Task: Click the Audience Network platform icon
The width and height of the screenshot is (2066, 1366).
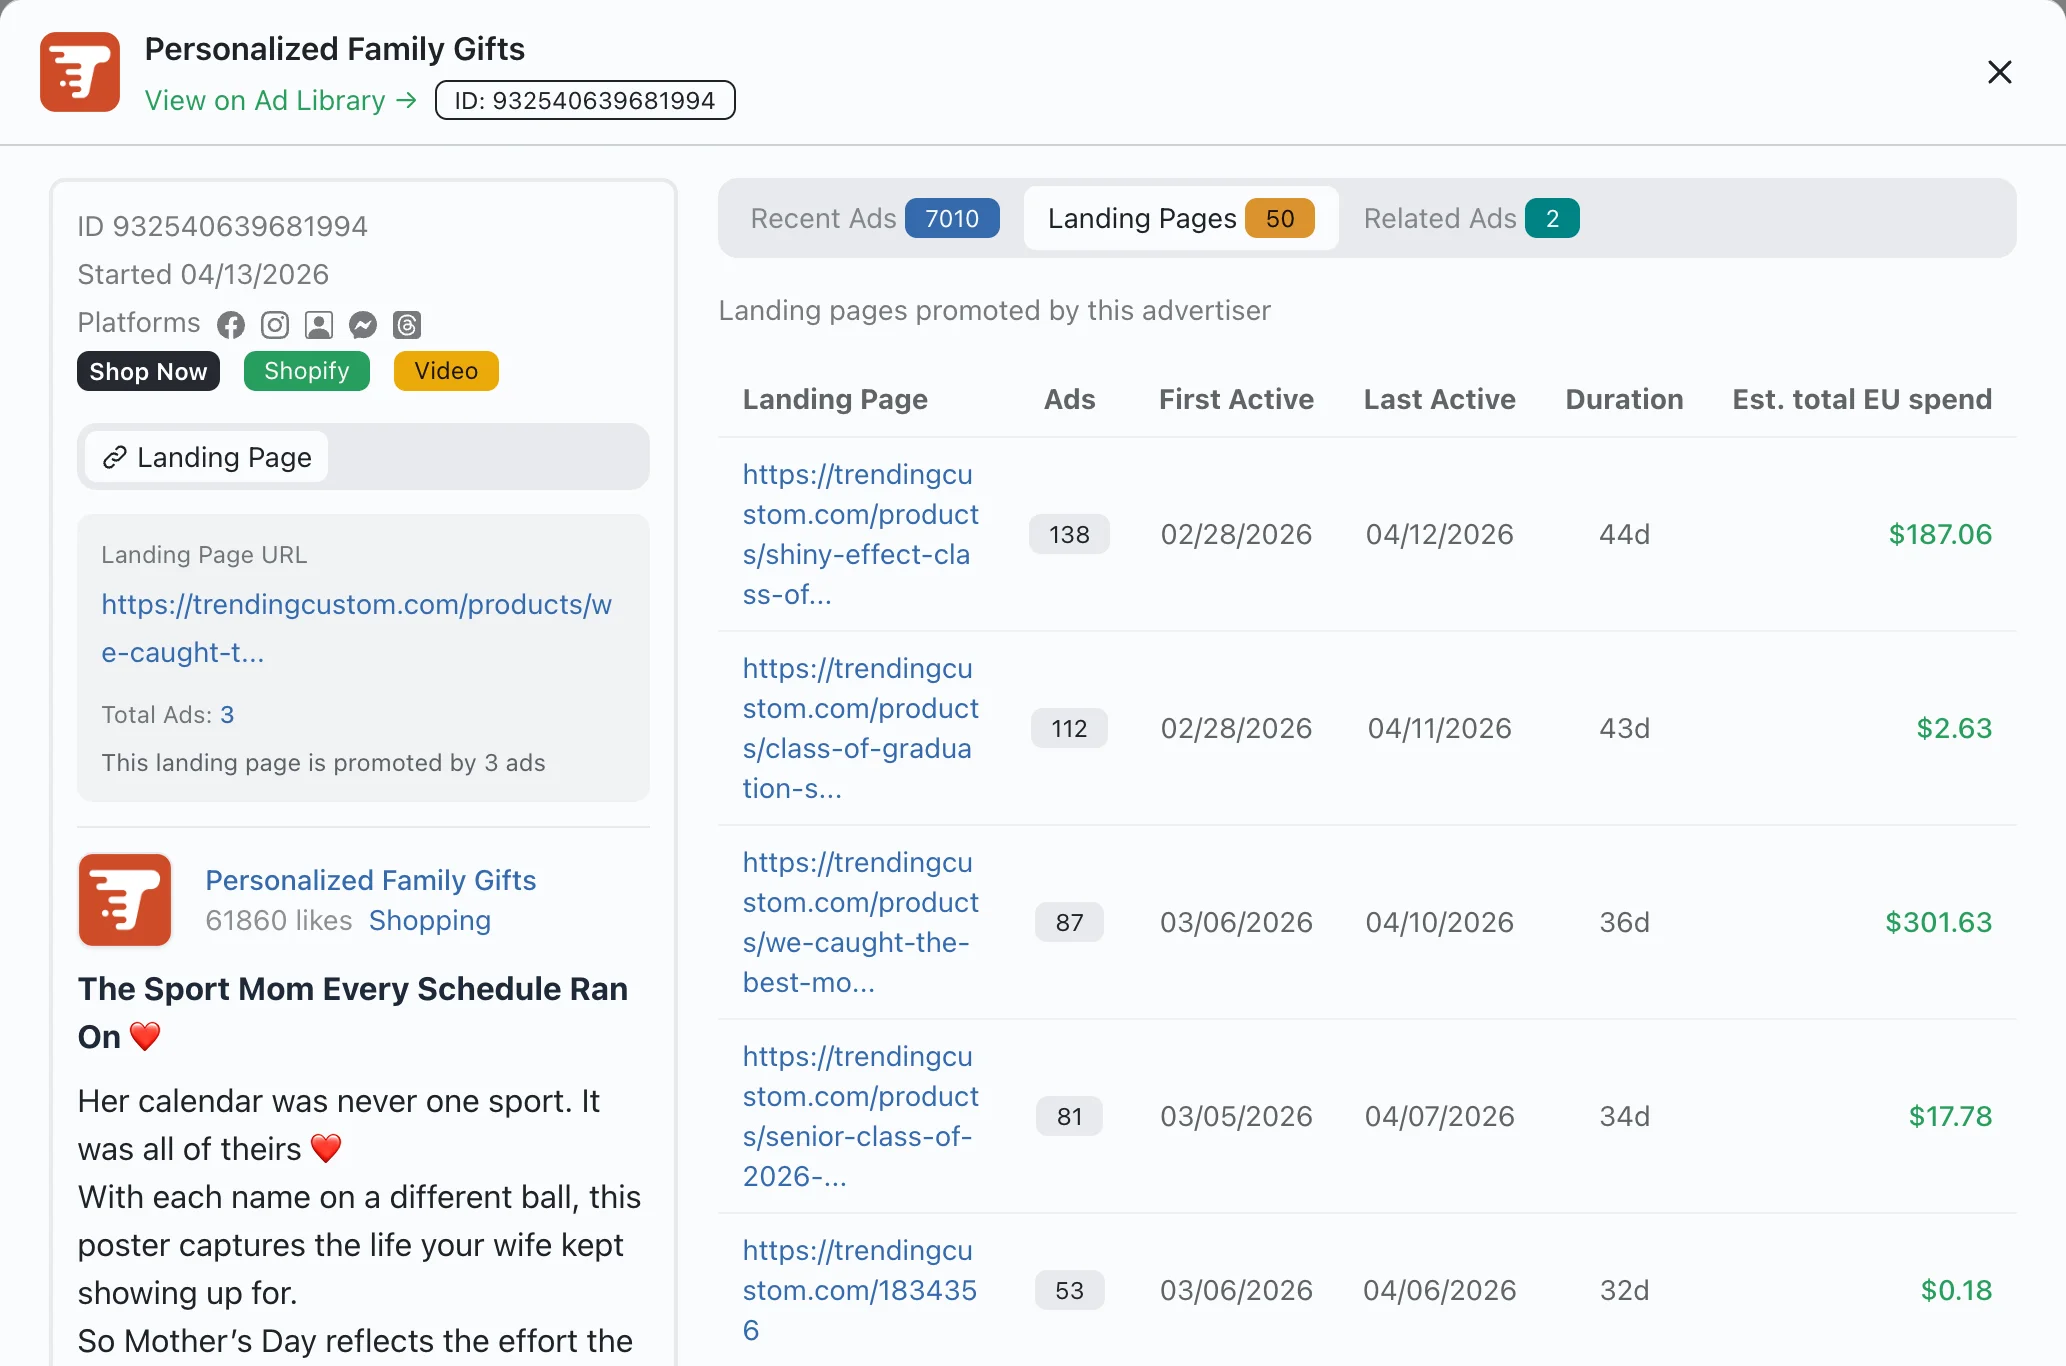Action: point(318,324)
